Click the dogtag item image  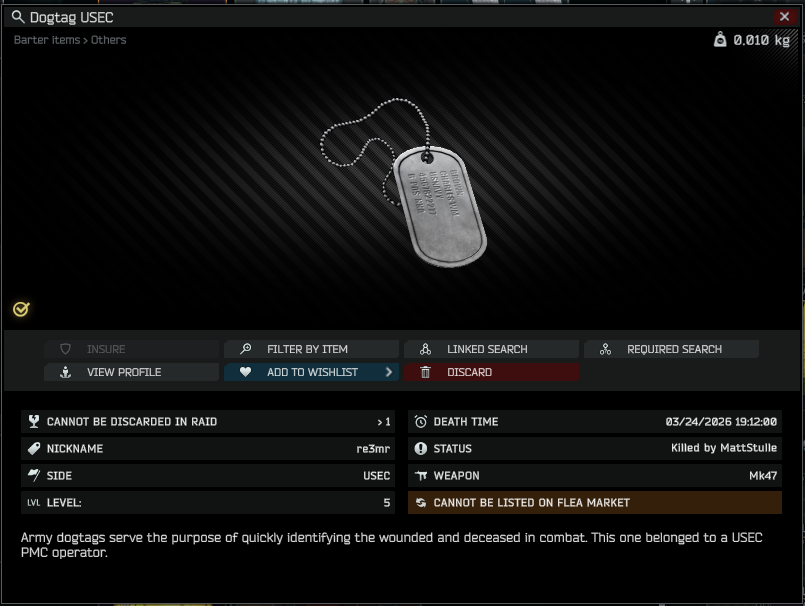(x=404, y=182)
